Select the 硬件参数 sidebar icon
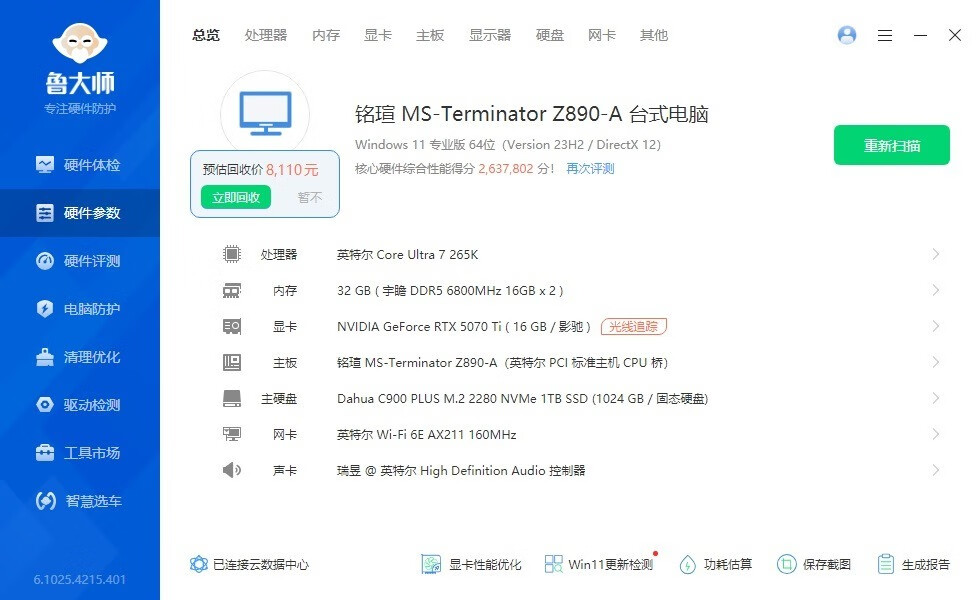Image resolution: width=980 pixels, height=600 pixels. click(x=45, y=212)
